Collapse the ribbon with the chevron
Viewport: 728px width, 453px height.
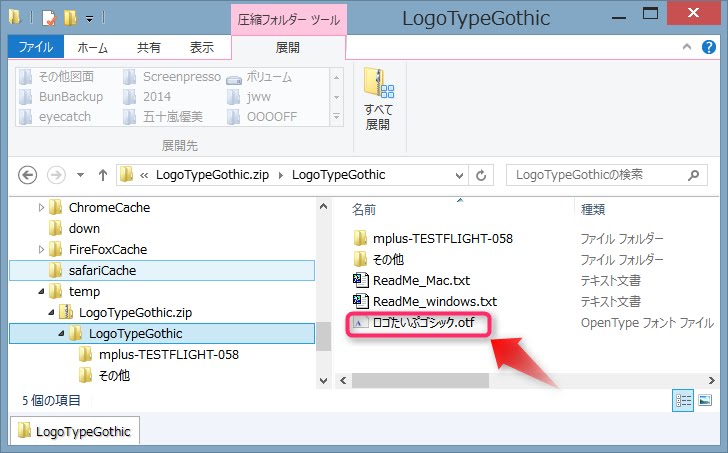click(687, 47)
